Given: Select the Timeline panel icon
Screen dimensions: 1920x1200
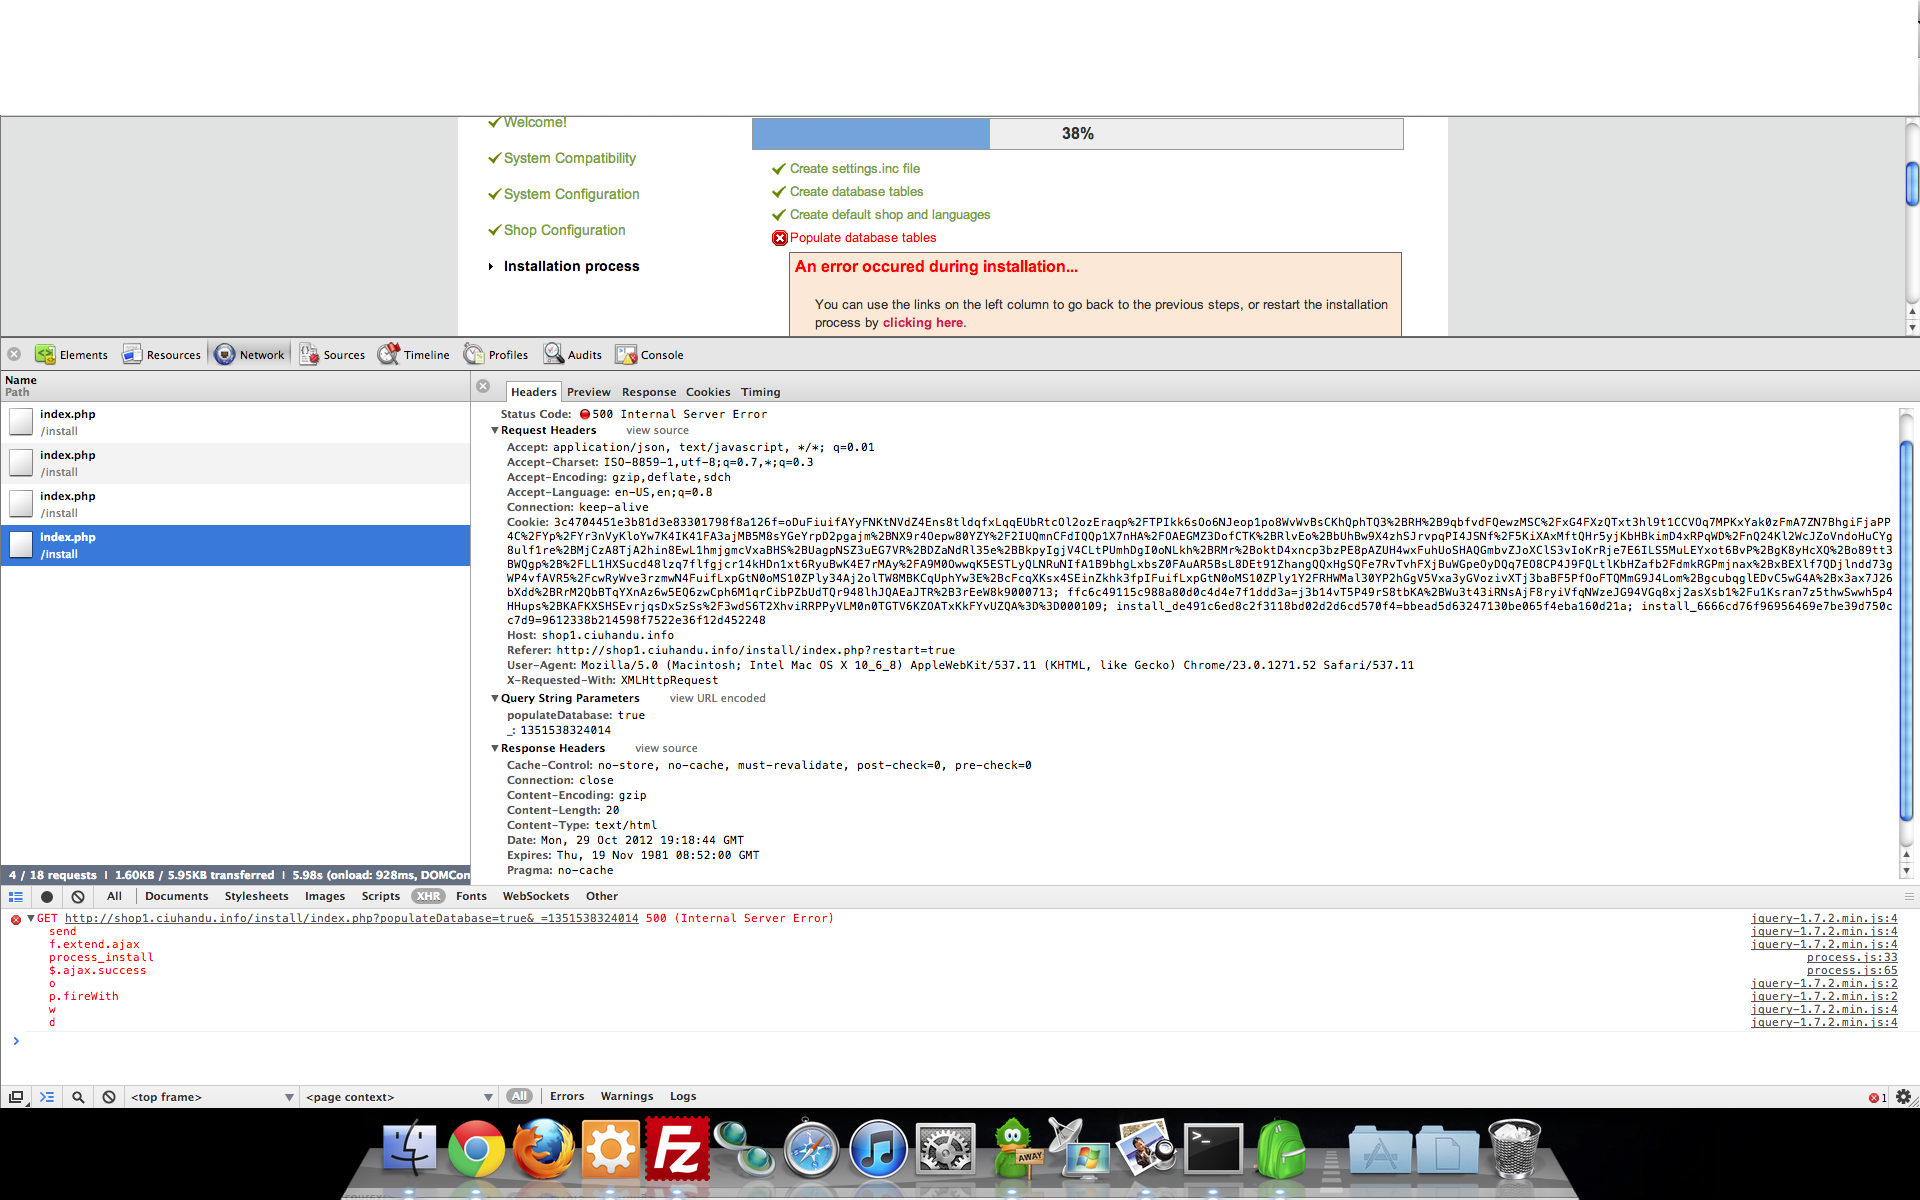Looking at the screenshot, I should [389, 354].
